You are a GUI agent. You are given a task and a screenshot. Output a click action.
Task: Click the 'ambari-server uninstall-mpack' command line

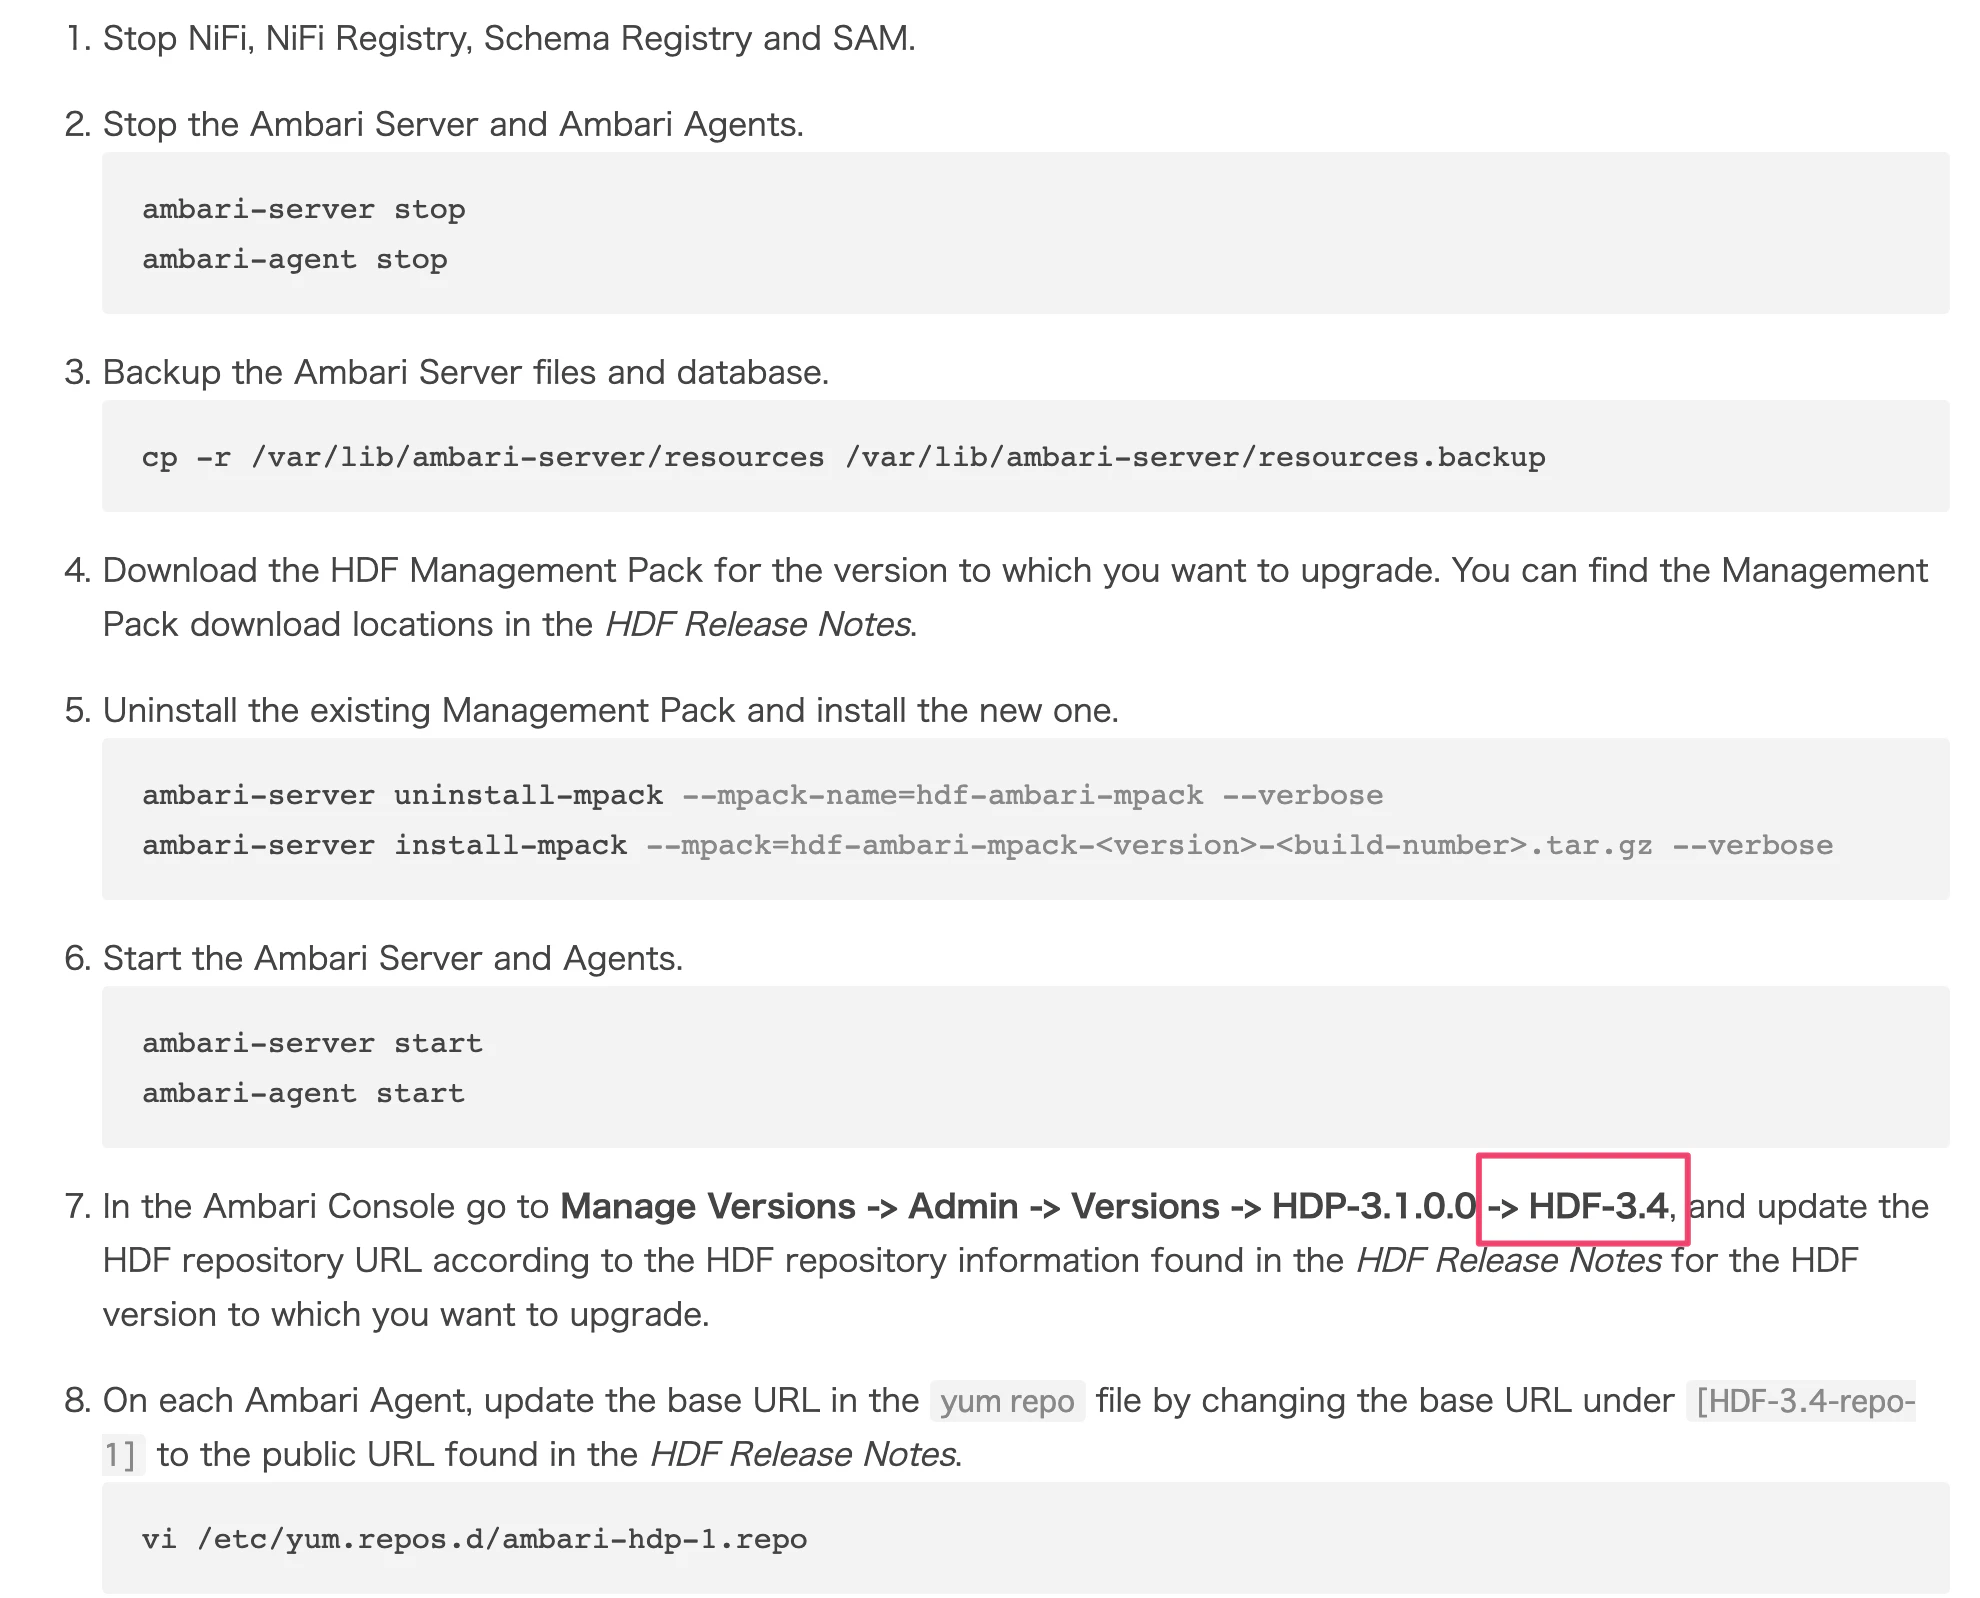point(763,795)
